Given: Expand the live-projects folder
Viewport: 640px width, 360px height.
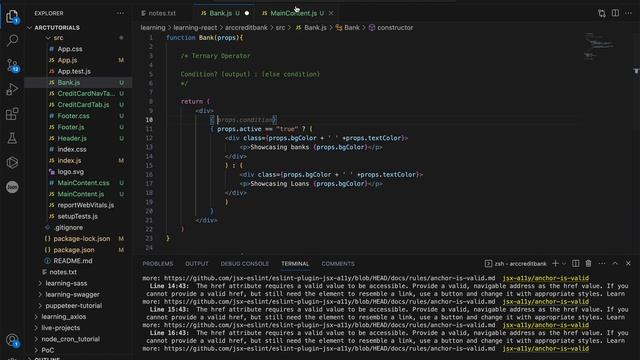Looking at the screenshot, I should click(x=60, y=328).
